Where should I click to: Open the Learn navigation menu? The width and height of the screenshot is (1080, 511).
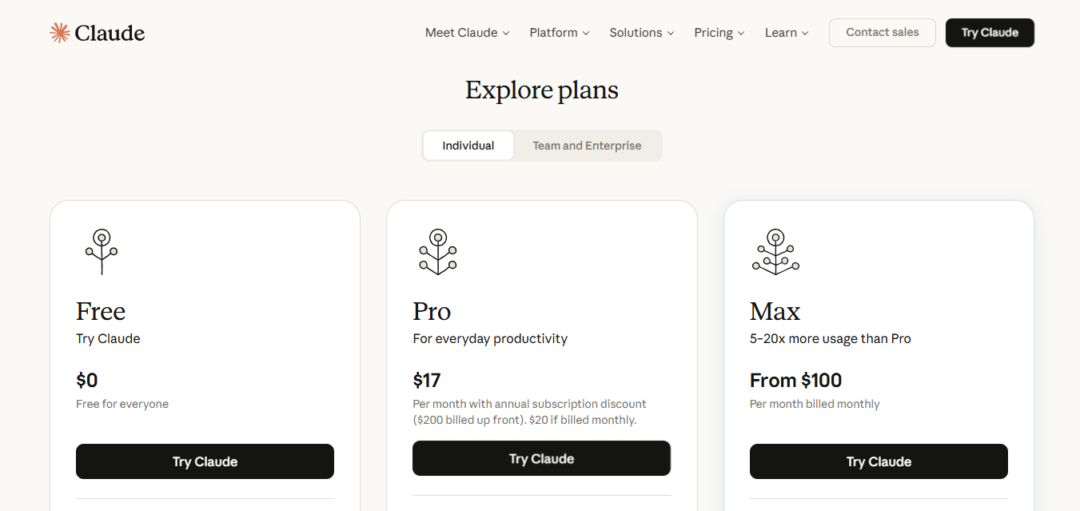coord(786,33)
